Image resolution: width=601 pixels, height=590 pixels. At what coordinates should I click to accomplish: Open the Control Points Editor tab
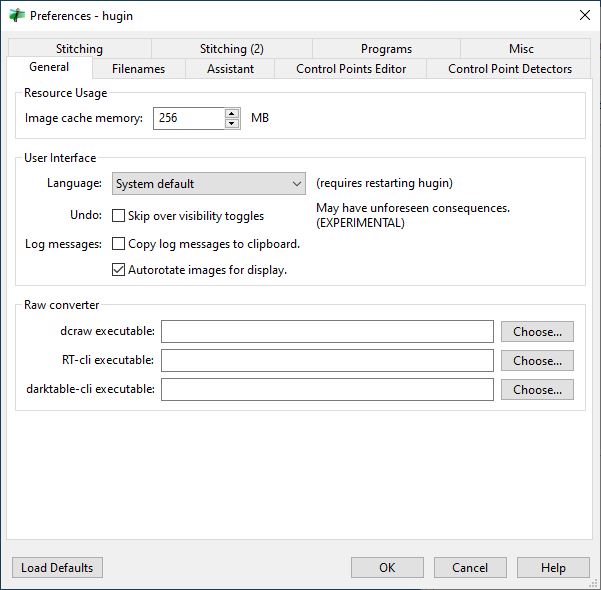coord(351,69)
